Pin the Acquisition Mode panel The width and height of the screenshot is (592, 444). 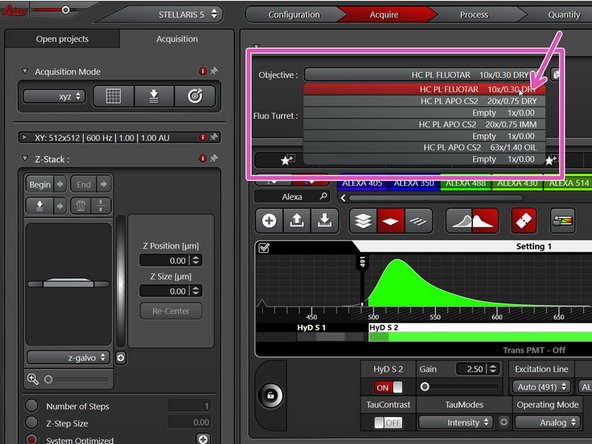click(214, 71)
